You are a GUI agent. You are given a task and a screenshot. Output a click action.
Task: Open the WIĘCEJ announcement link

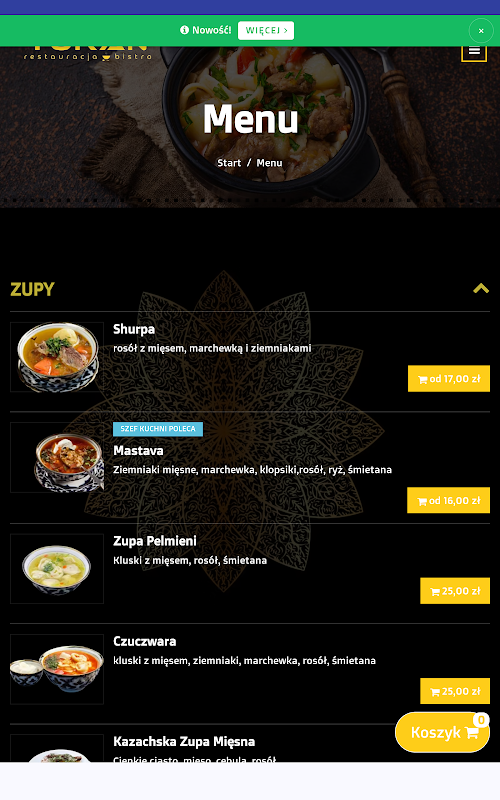tap(266, 31)
